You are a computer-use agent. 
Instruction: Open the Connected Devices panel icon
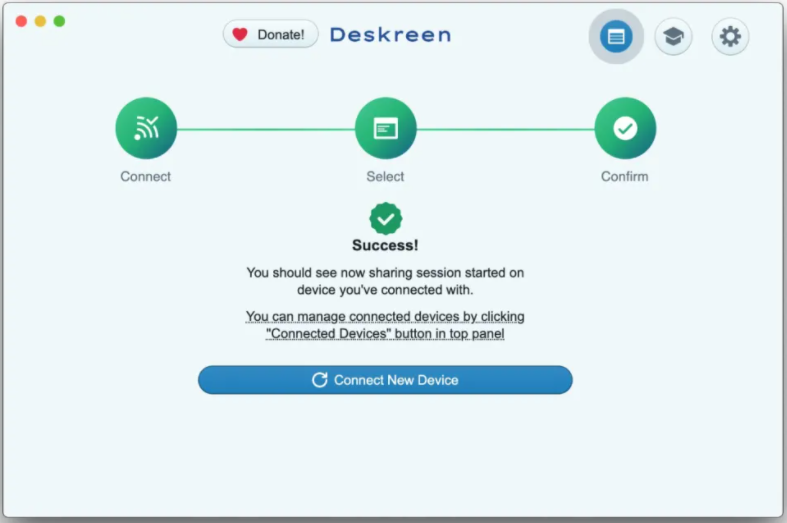click(x=616, y=36)
